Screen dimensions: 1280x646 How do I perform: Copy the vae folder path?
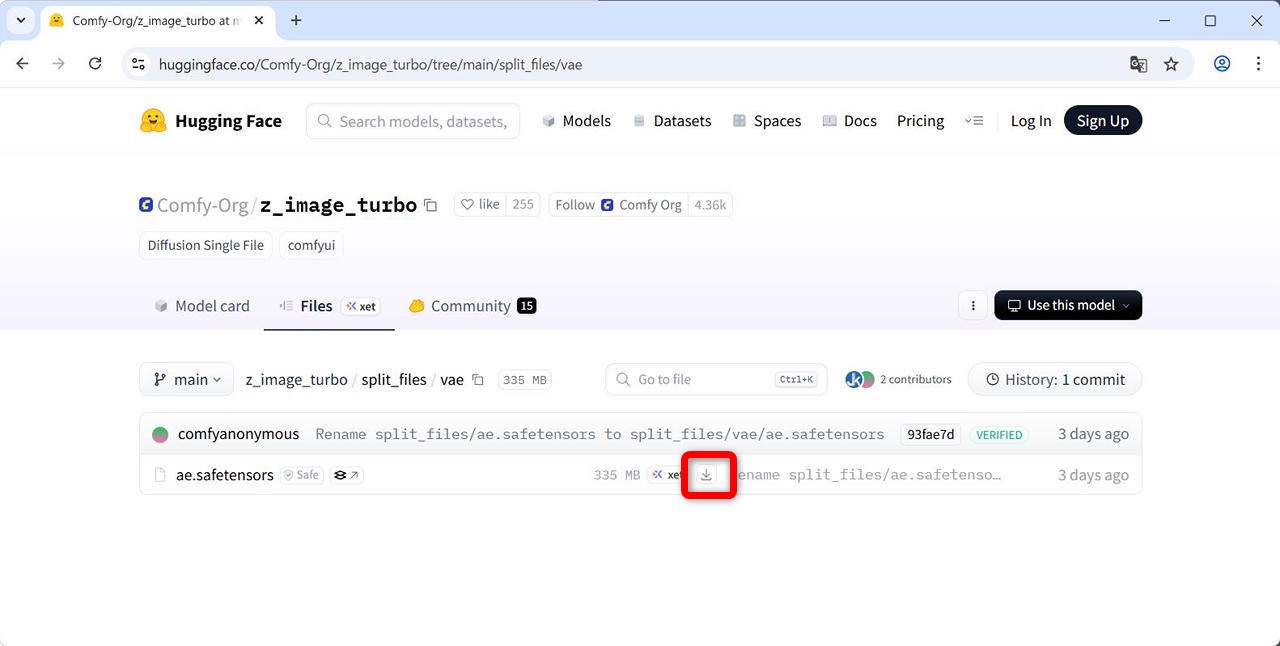pos(478,380)
